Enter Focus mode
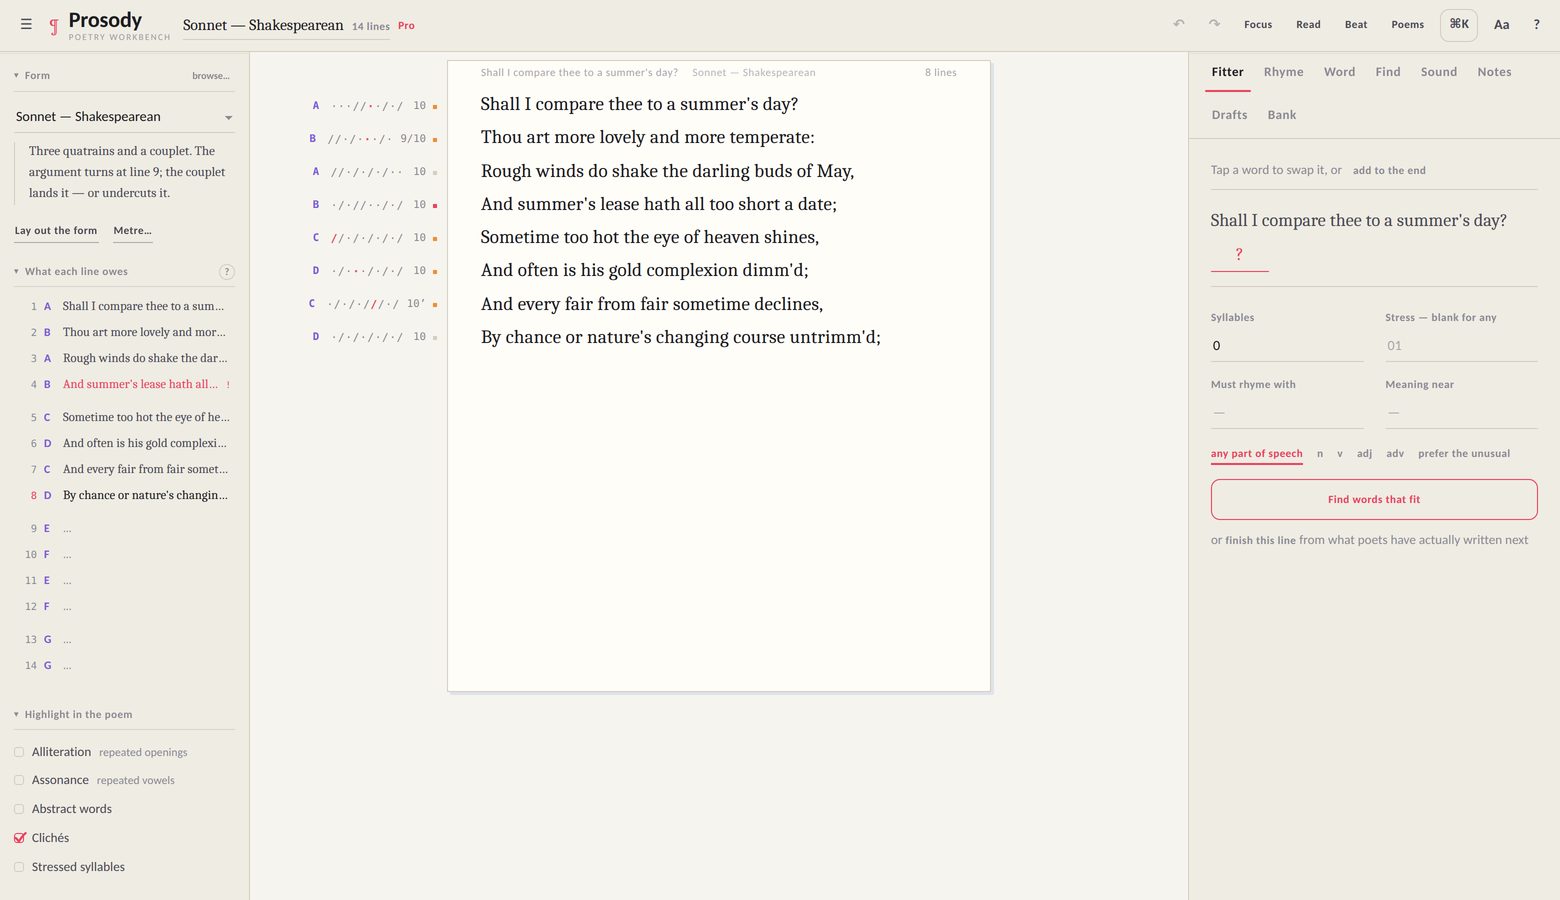The height and width of the screenshot is (900, 1560). point(1257,25)
